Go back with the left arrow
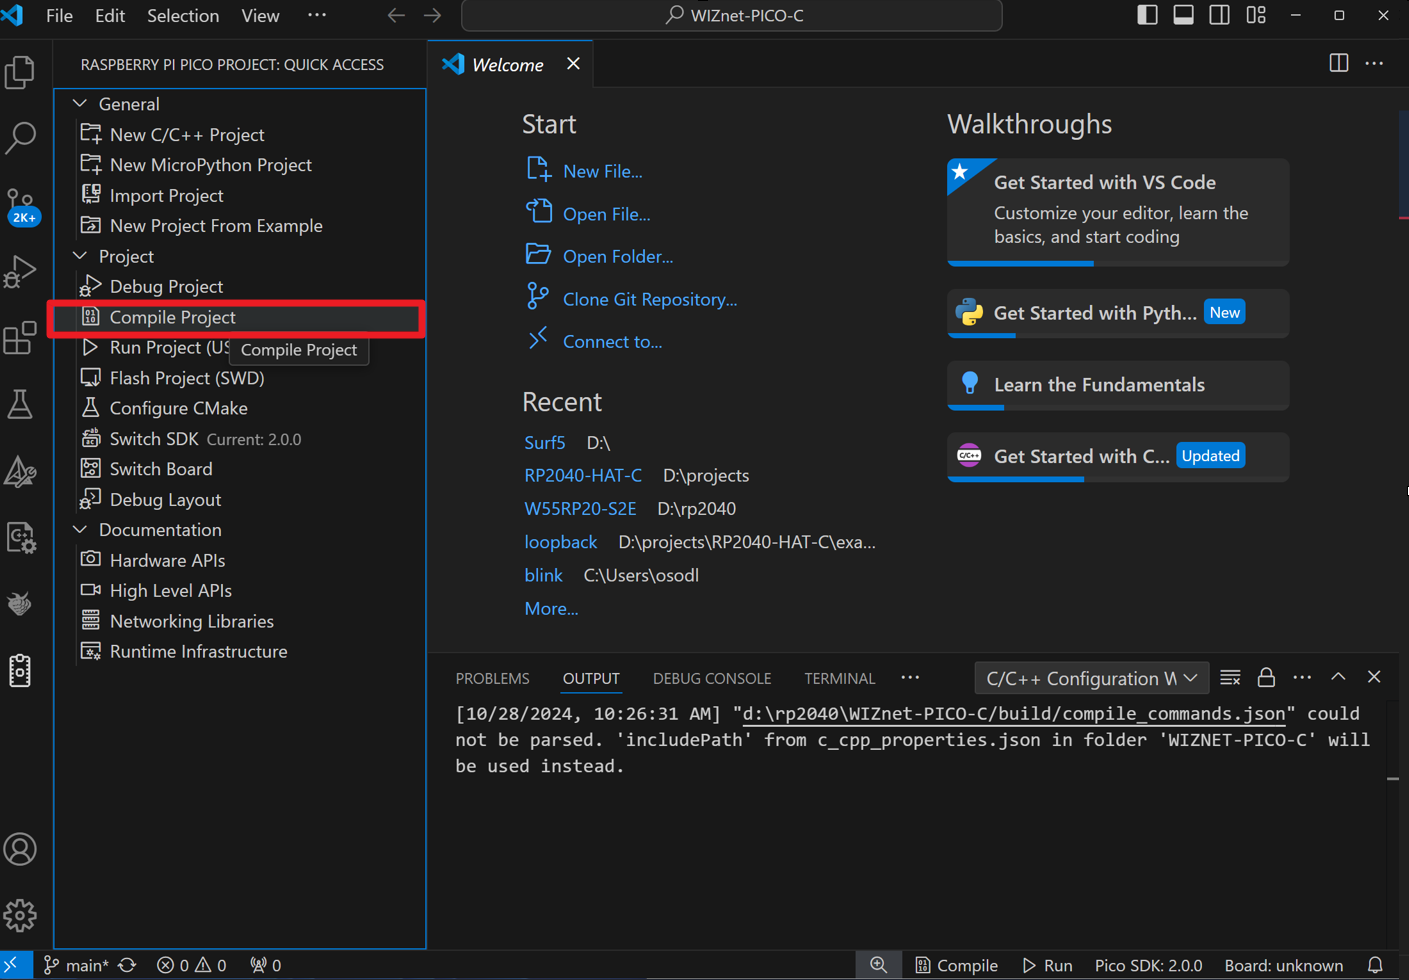The width and height of the screenshot is (1409, 980). pyautogui.click(x=396, y=15)
